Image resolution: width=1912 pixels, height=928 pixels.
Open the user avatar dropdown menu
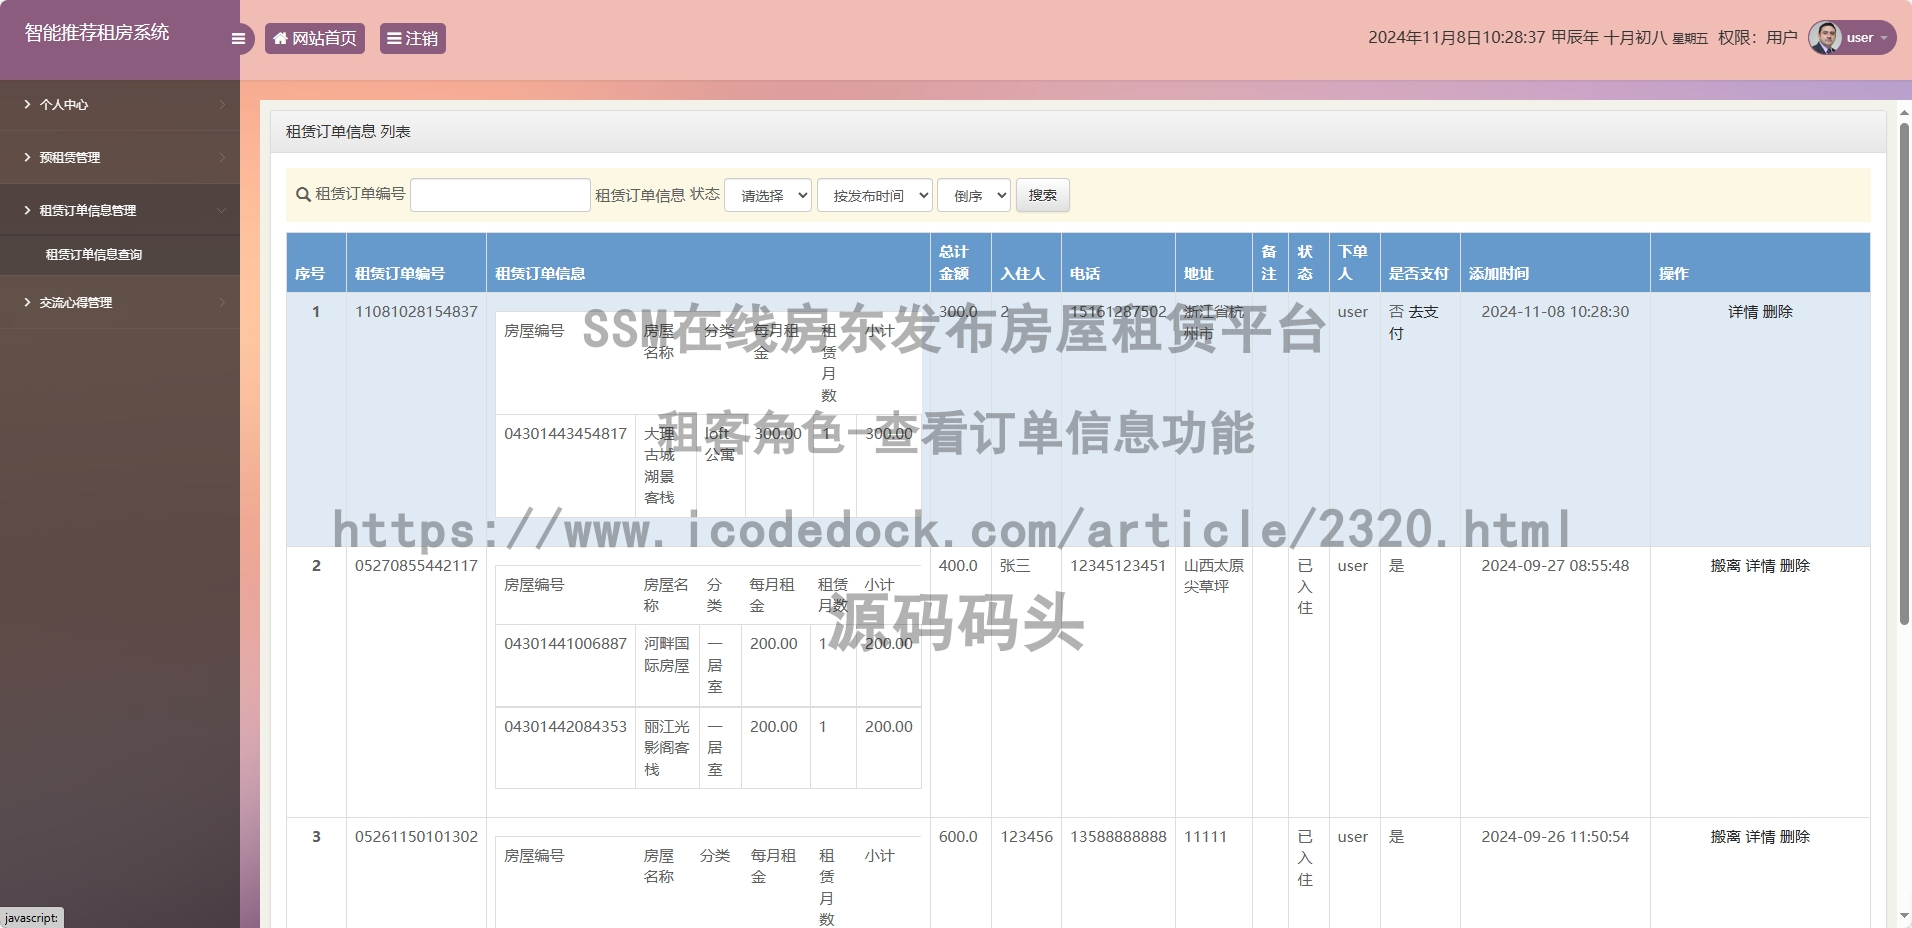coord(1851,38)
